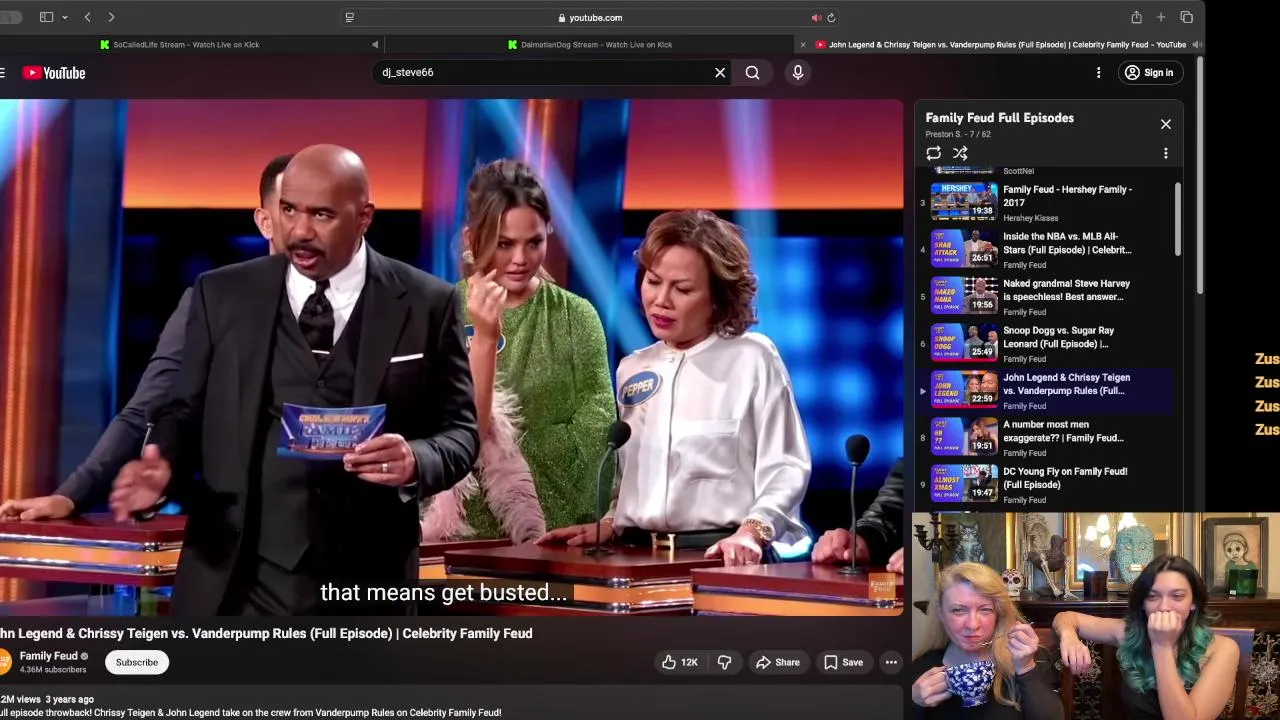This screenshot has height=720, width=1280.
Task: Show the Safari tab overview
Action: pyautogui.click(x=1186, y=17)
